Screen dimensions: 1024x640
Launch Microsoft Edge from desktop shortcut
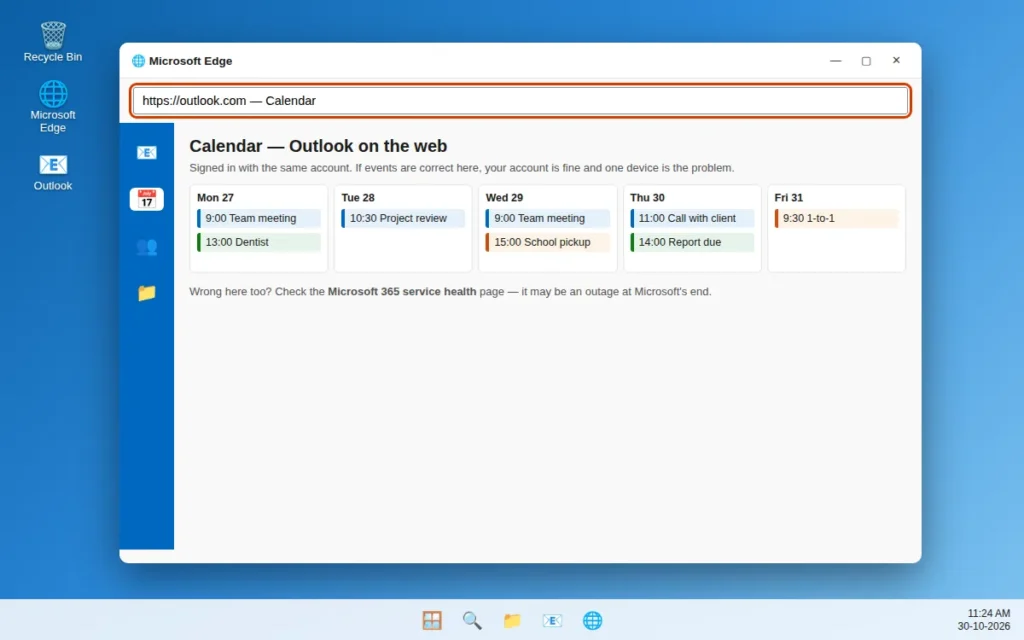[53, 106]
